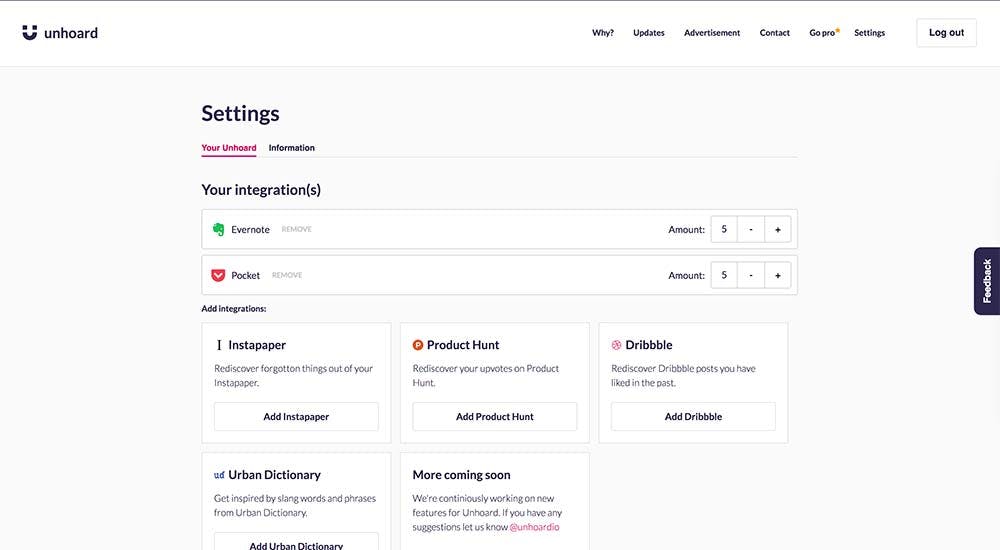Remove the Evernote integration
The height and width of the screenshot is (550, 1000).
point(296,229)
